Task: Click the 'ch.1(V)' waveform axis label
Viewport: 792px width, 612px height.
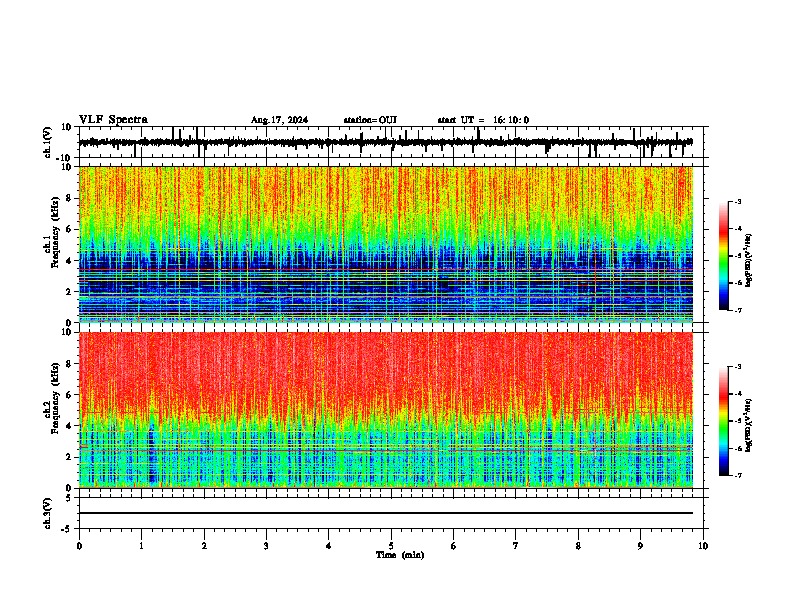Action: pos(48,142)
